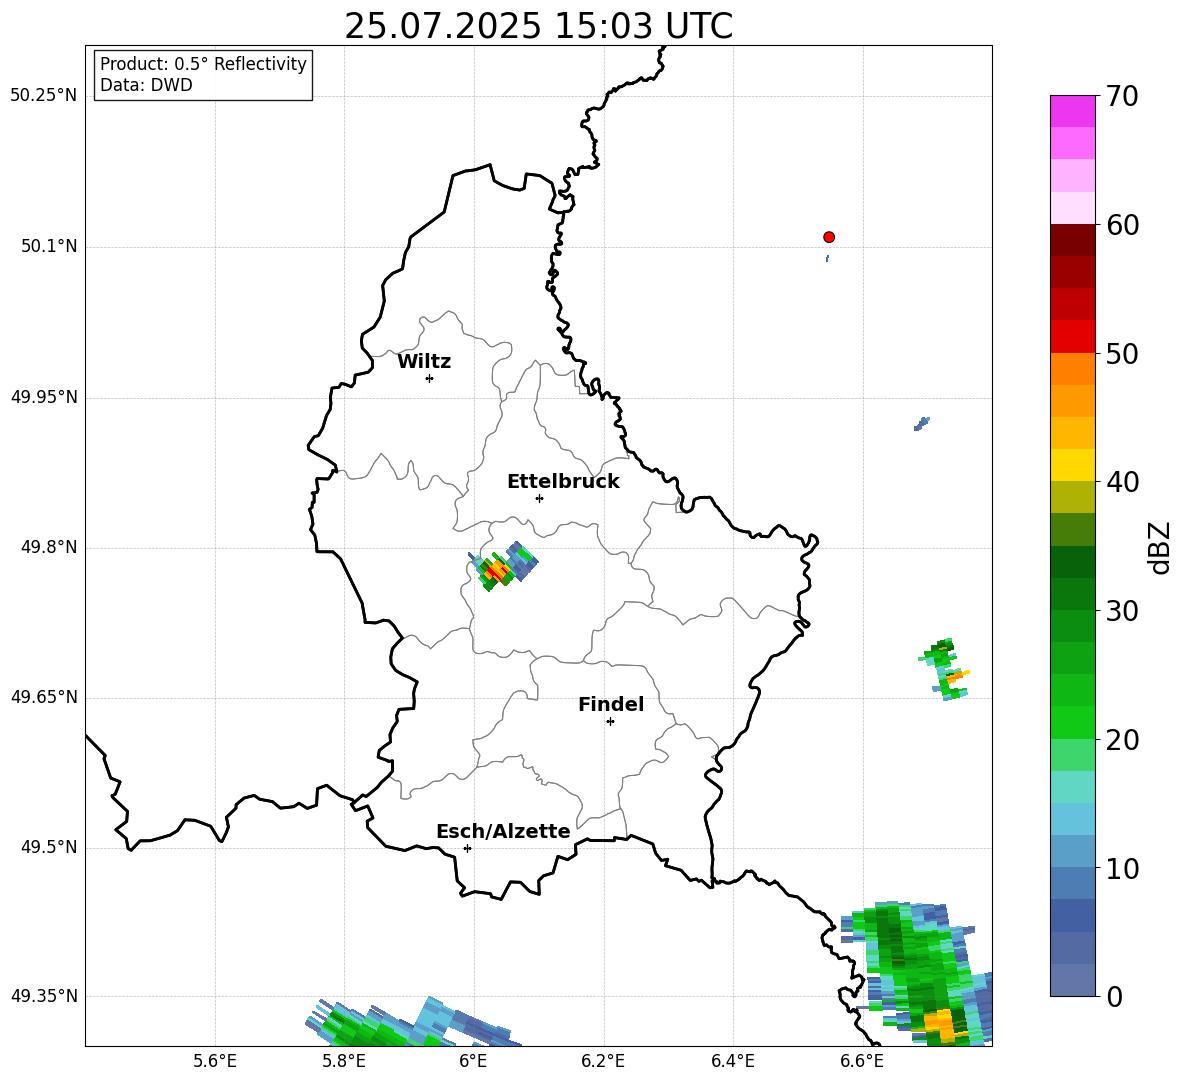Click the cross marker below Wiltz
1184x1081 pixels.
coord(430,378)
